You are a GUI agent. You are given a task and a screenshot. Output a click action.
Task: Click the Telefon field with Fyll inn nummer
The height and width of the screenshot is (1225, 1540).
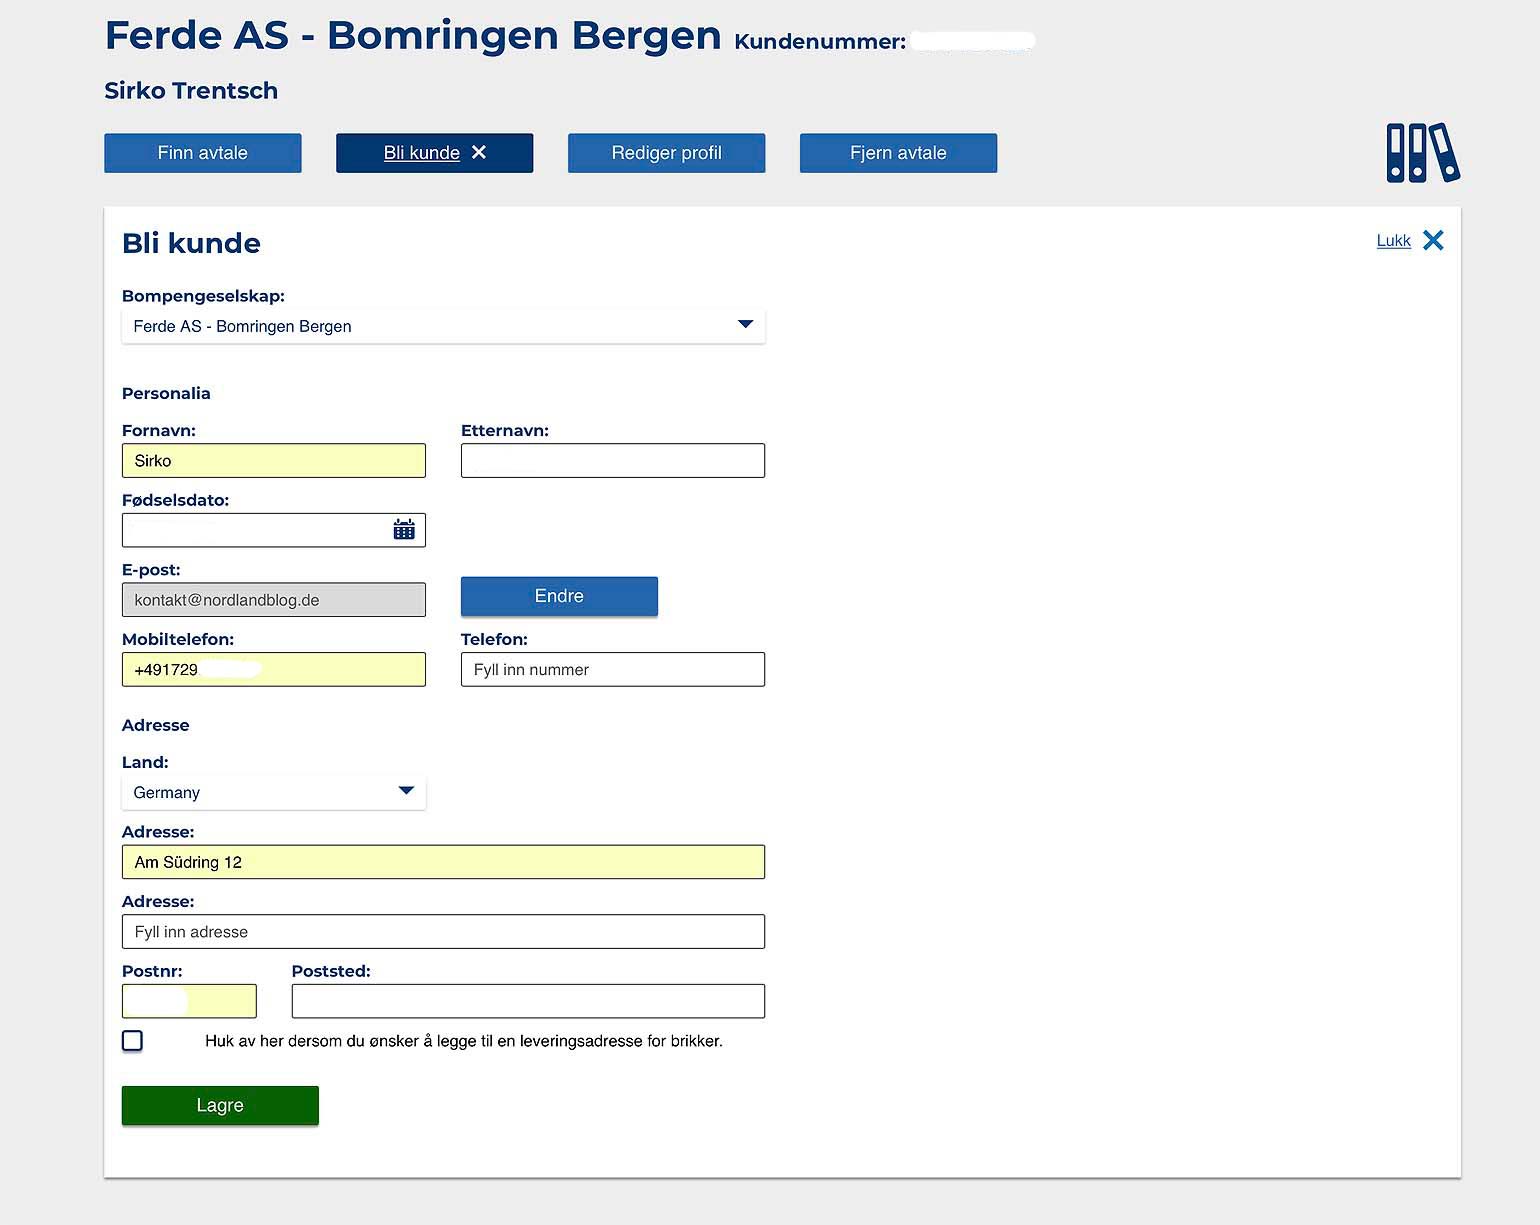(x=613, y=669)
